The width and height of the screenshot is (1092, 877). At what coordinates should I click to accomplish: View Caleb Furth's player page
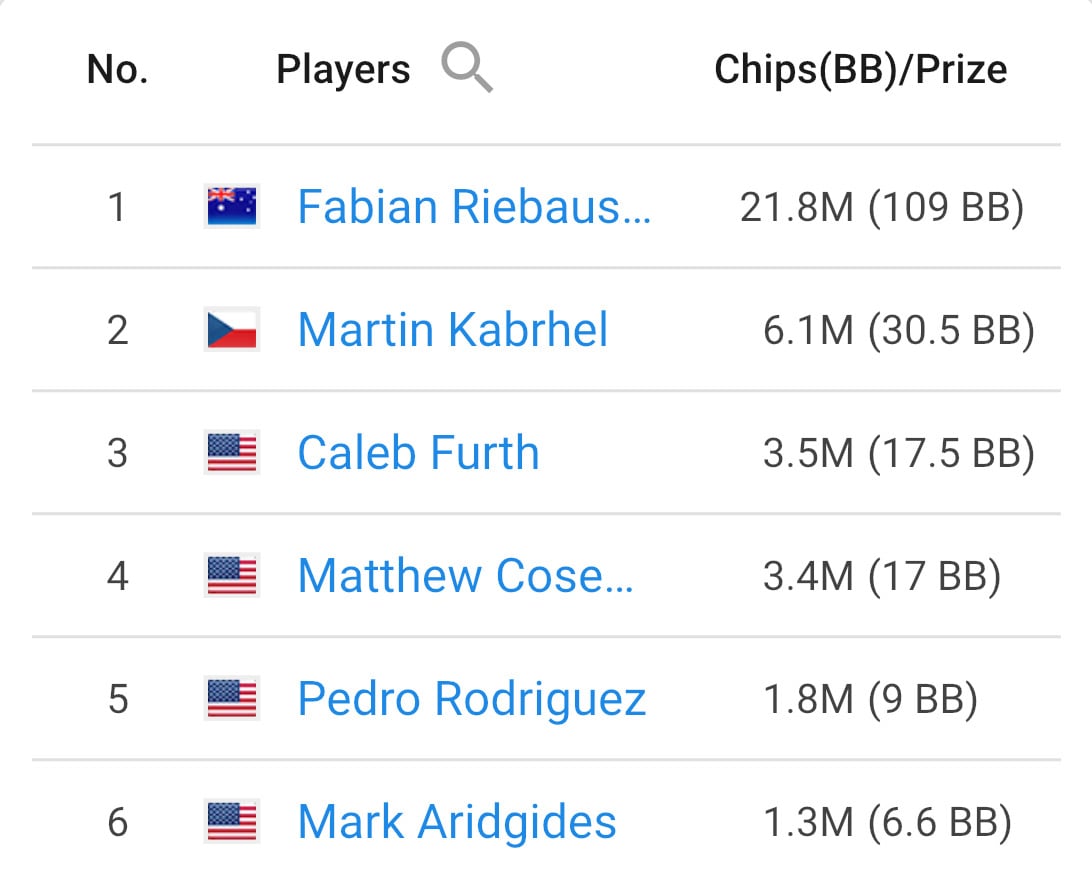(418, 453)
